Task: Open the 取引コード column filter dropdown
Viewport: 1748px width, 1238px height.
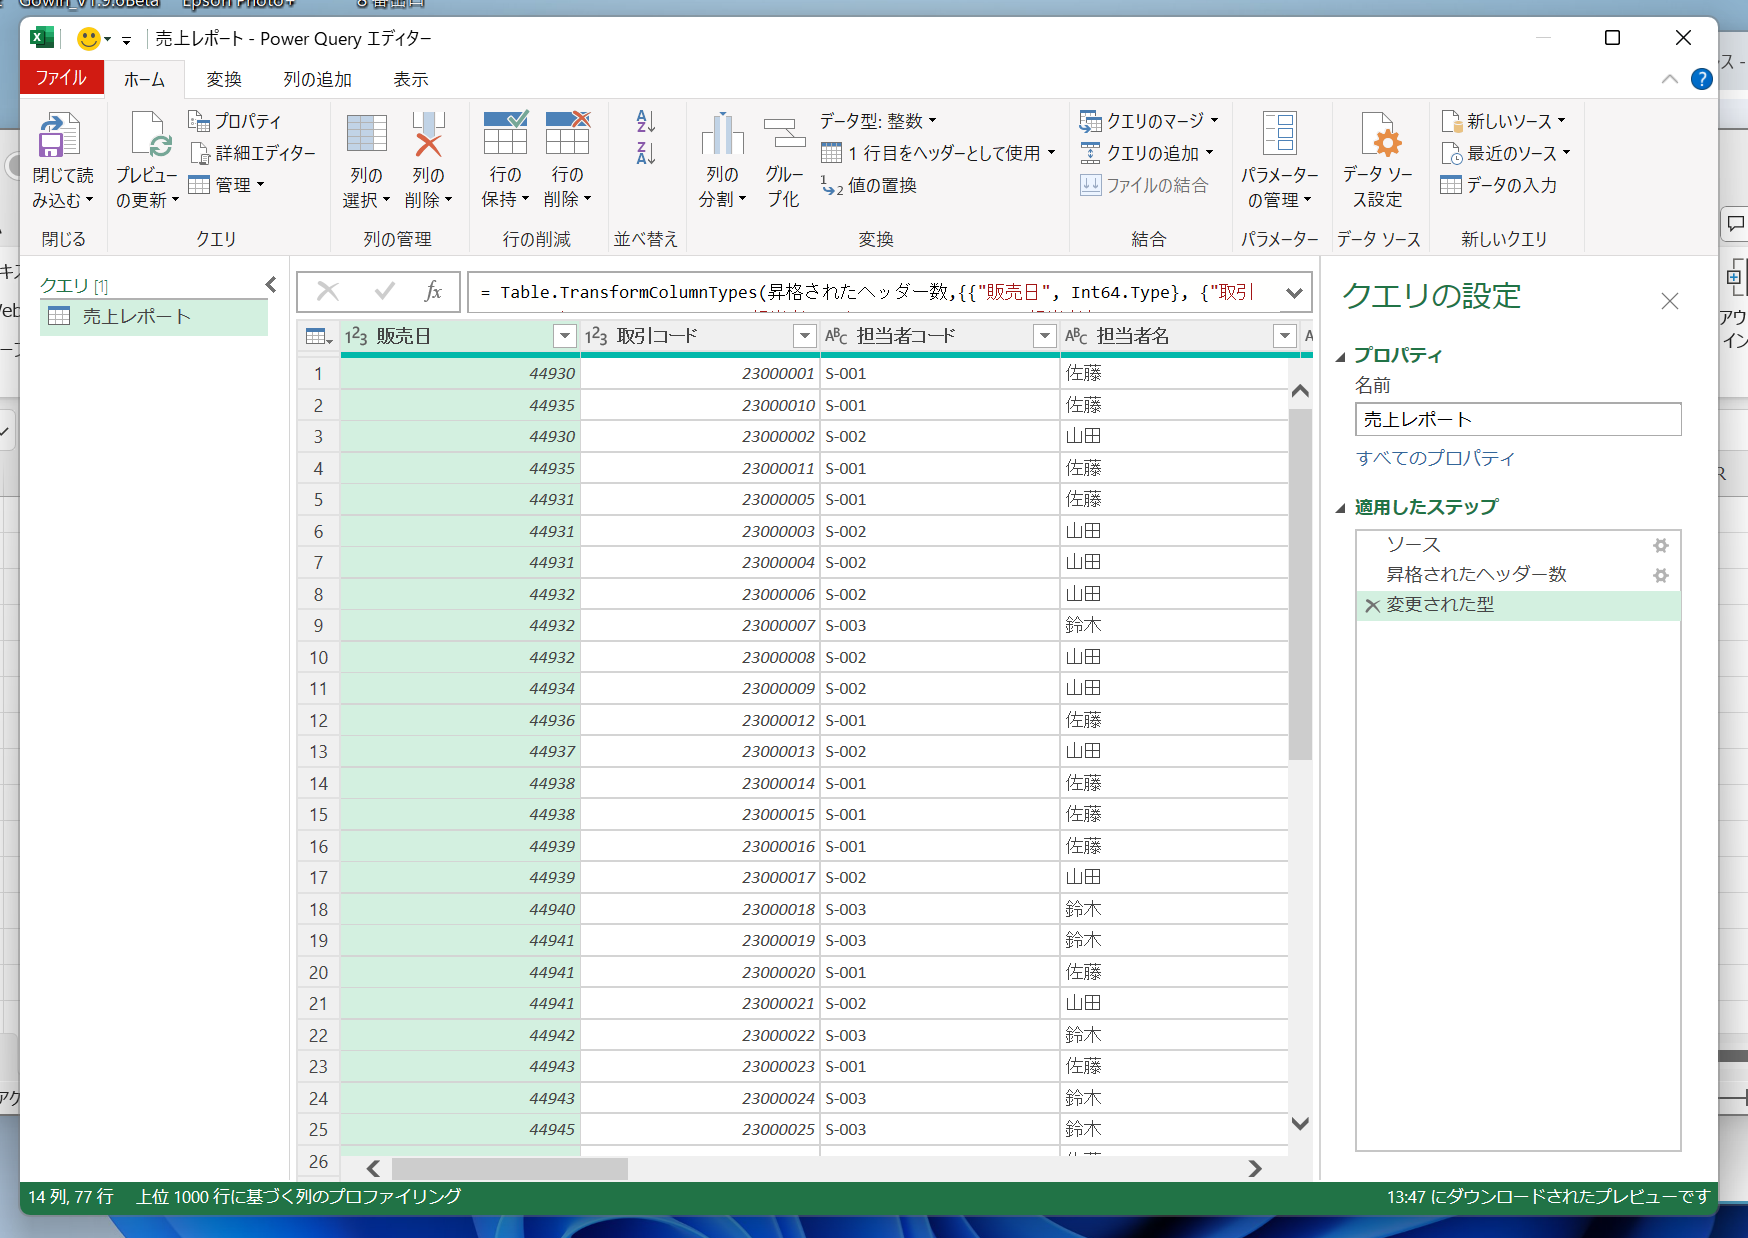Action: (805, 336)
